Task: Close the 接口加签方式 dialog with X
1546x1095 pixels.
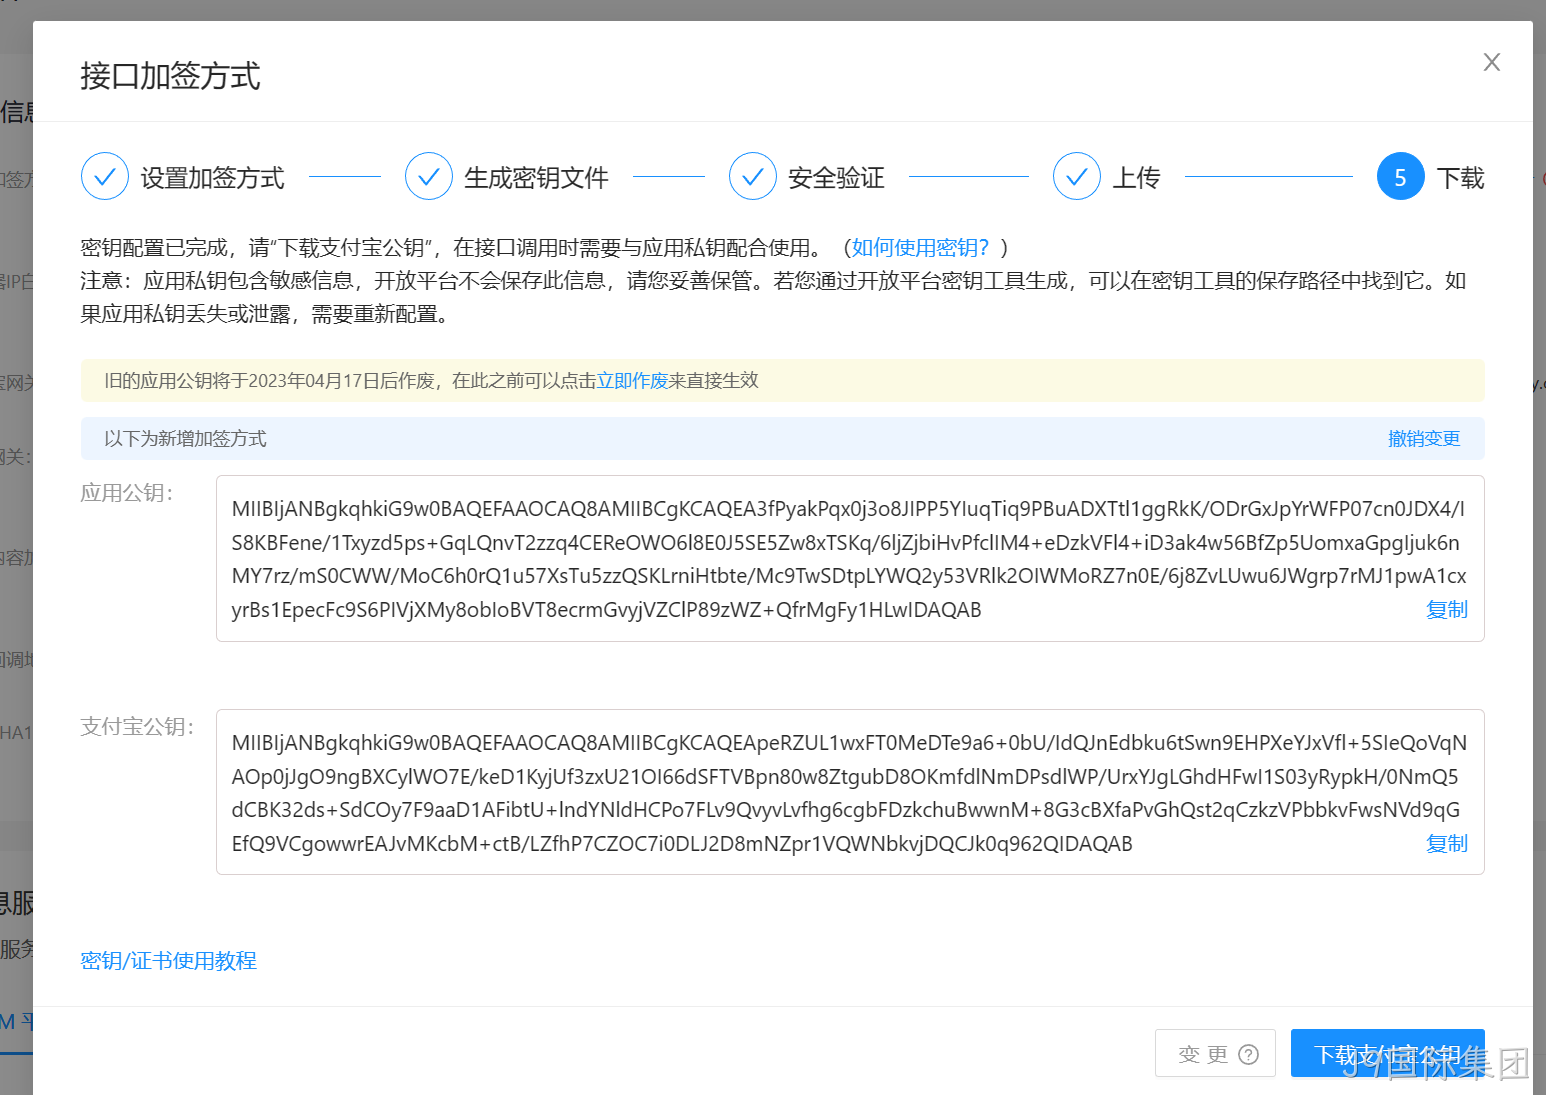Action: pos(1491,62)
